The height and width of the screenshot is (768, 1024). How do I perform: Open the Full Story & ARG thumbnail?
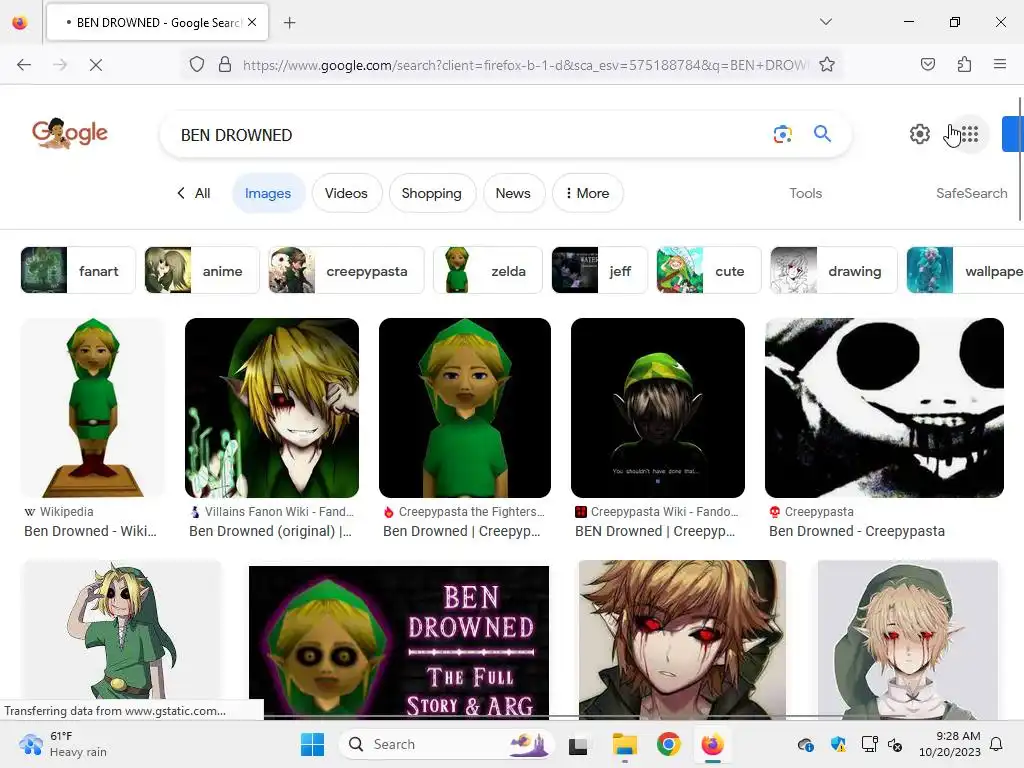(x=399, y=642)
